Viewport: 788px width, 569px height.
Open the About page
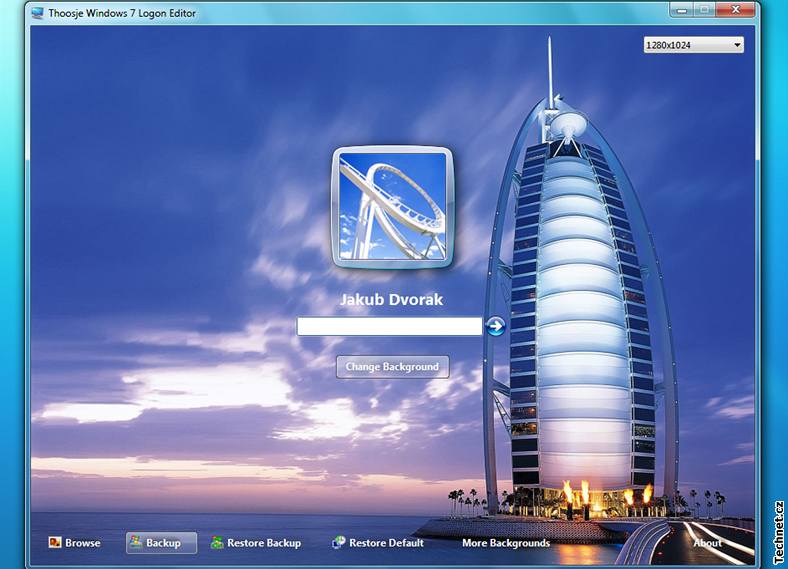click(707, 543)
